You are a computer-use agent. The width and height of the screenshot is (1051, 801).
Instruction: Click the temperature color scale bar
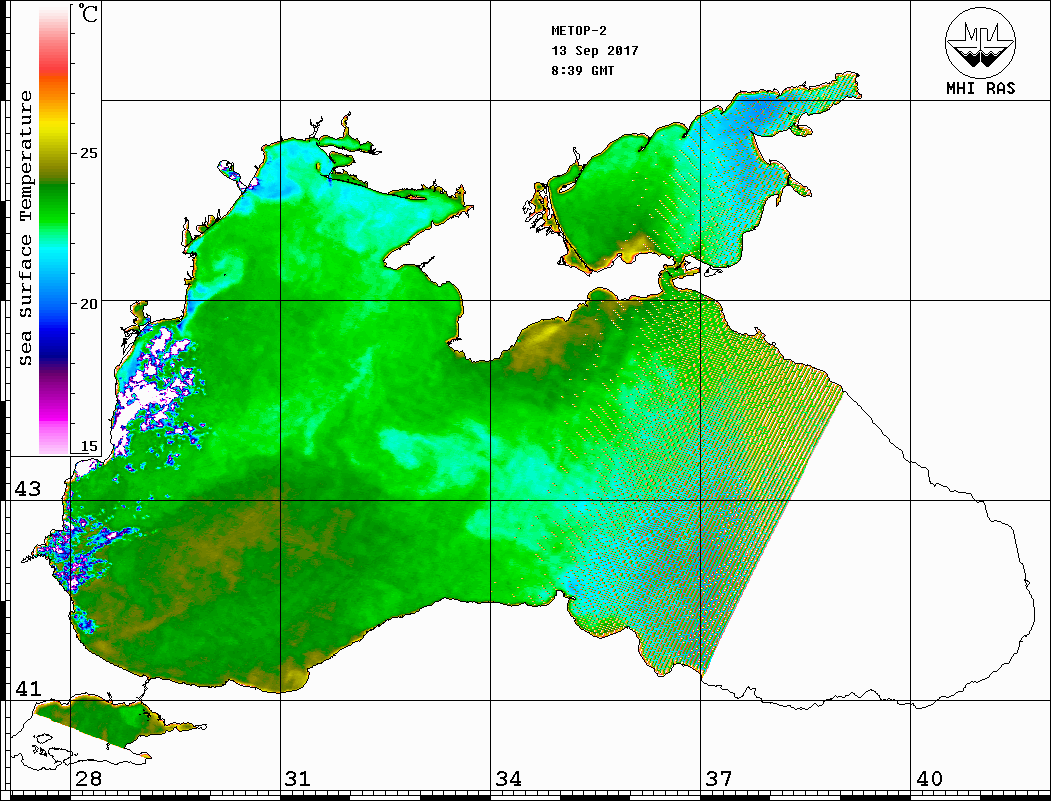pyautogui.click(x=54, y=230)
